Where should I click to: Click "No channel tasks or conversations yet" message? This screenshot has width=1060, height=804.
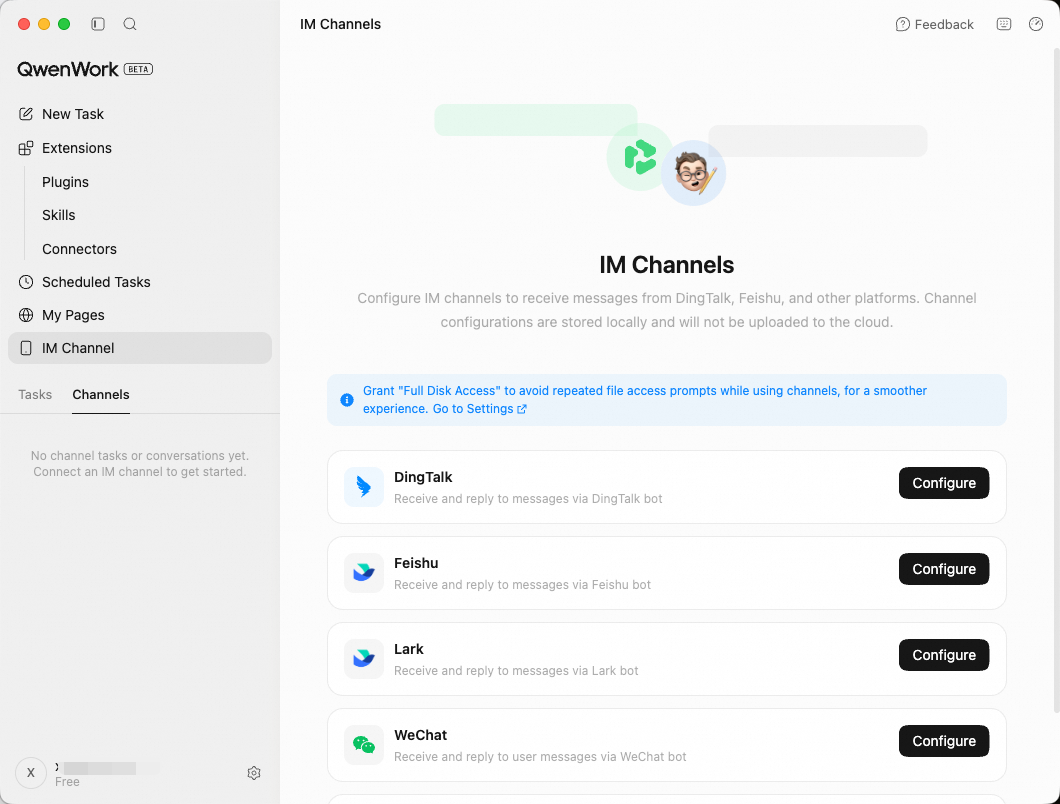click(140, 456)
